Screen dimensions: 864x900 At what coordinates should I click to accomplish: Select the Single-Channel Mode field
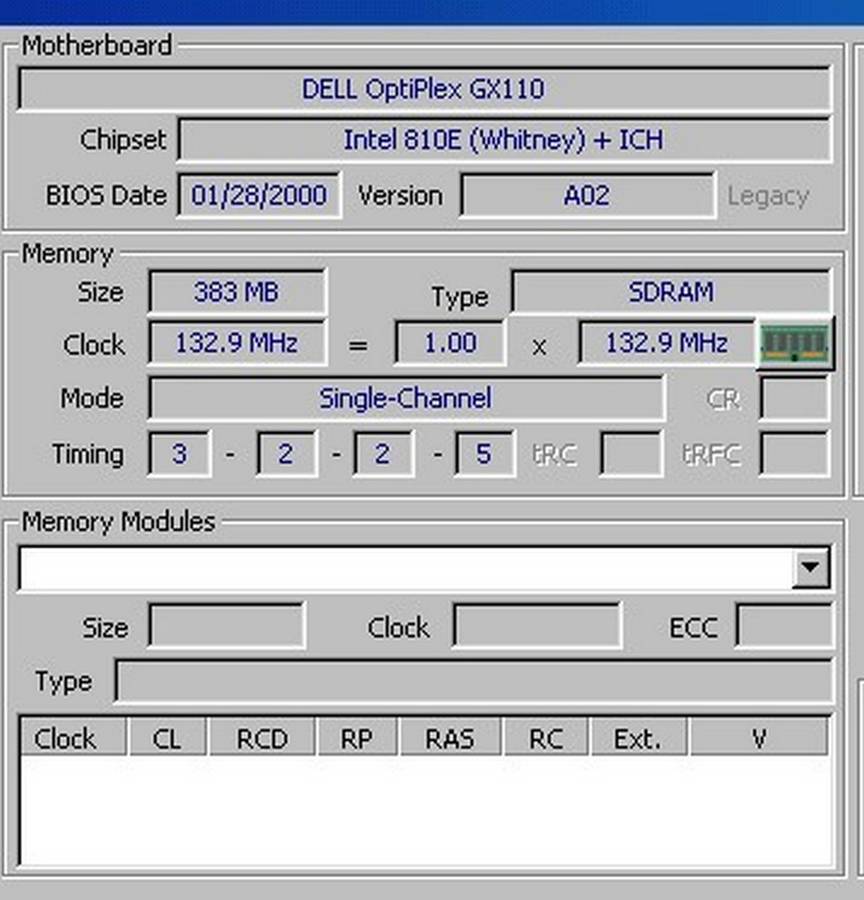point(406,398)
